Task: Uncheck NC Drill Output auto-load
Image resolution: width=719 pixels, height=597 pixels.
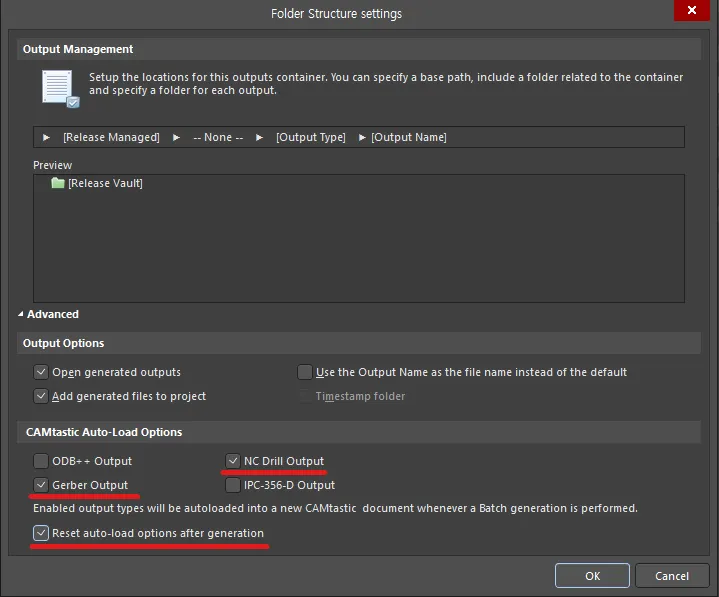Action: pos(233,461)
